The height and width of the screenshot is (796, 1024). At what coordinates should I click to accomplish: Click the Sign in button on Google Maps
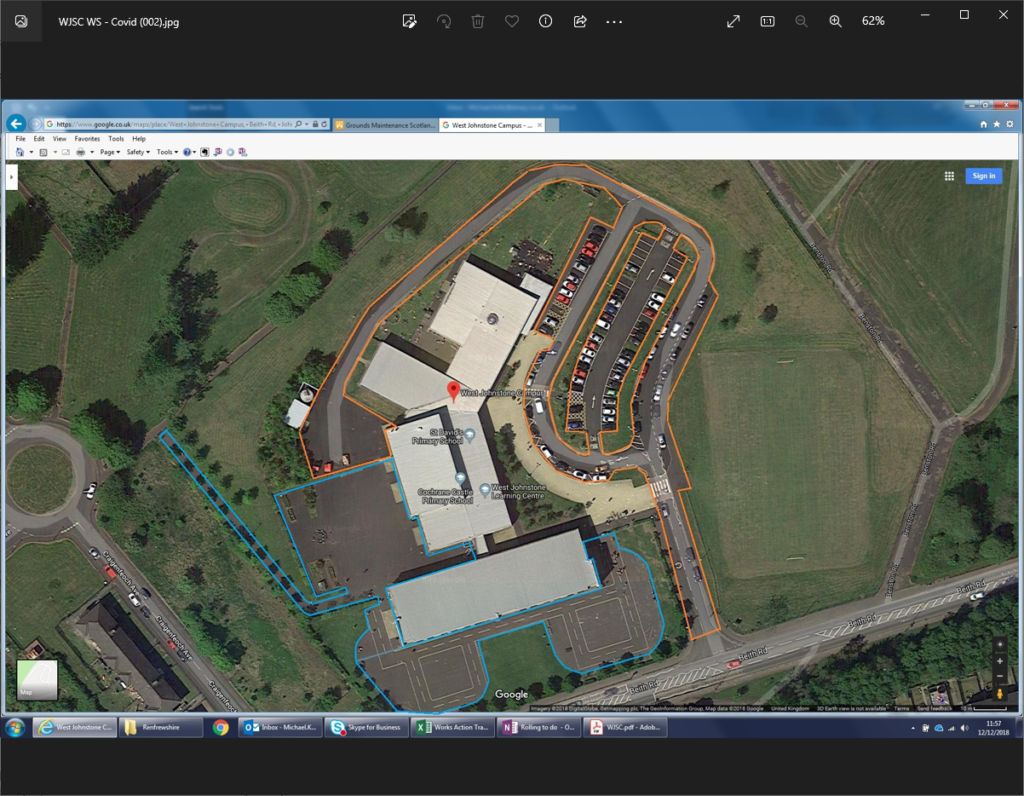pyautogui.click(x=983, y=175)
